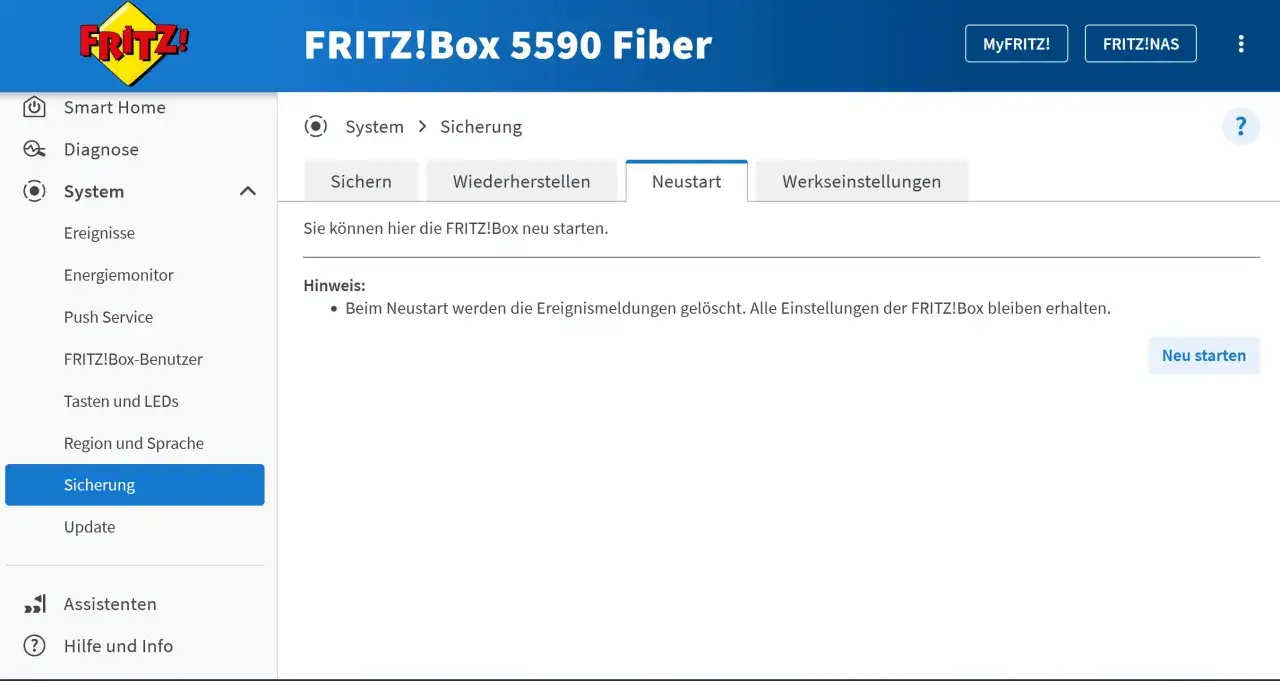Switch to the Sichern tab
The width and height of the screenshot is (1280, 681).
click(361, 181)
